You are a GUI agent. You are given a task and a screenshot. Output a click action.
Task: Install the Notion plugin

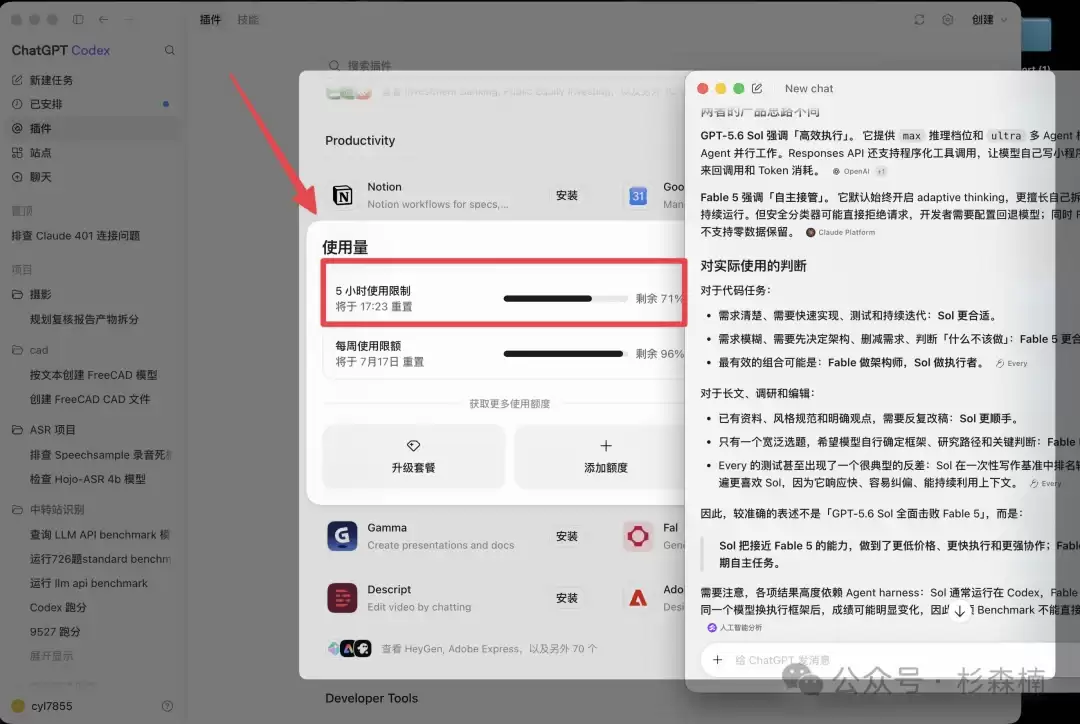(567, 196)
